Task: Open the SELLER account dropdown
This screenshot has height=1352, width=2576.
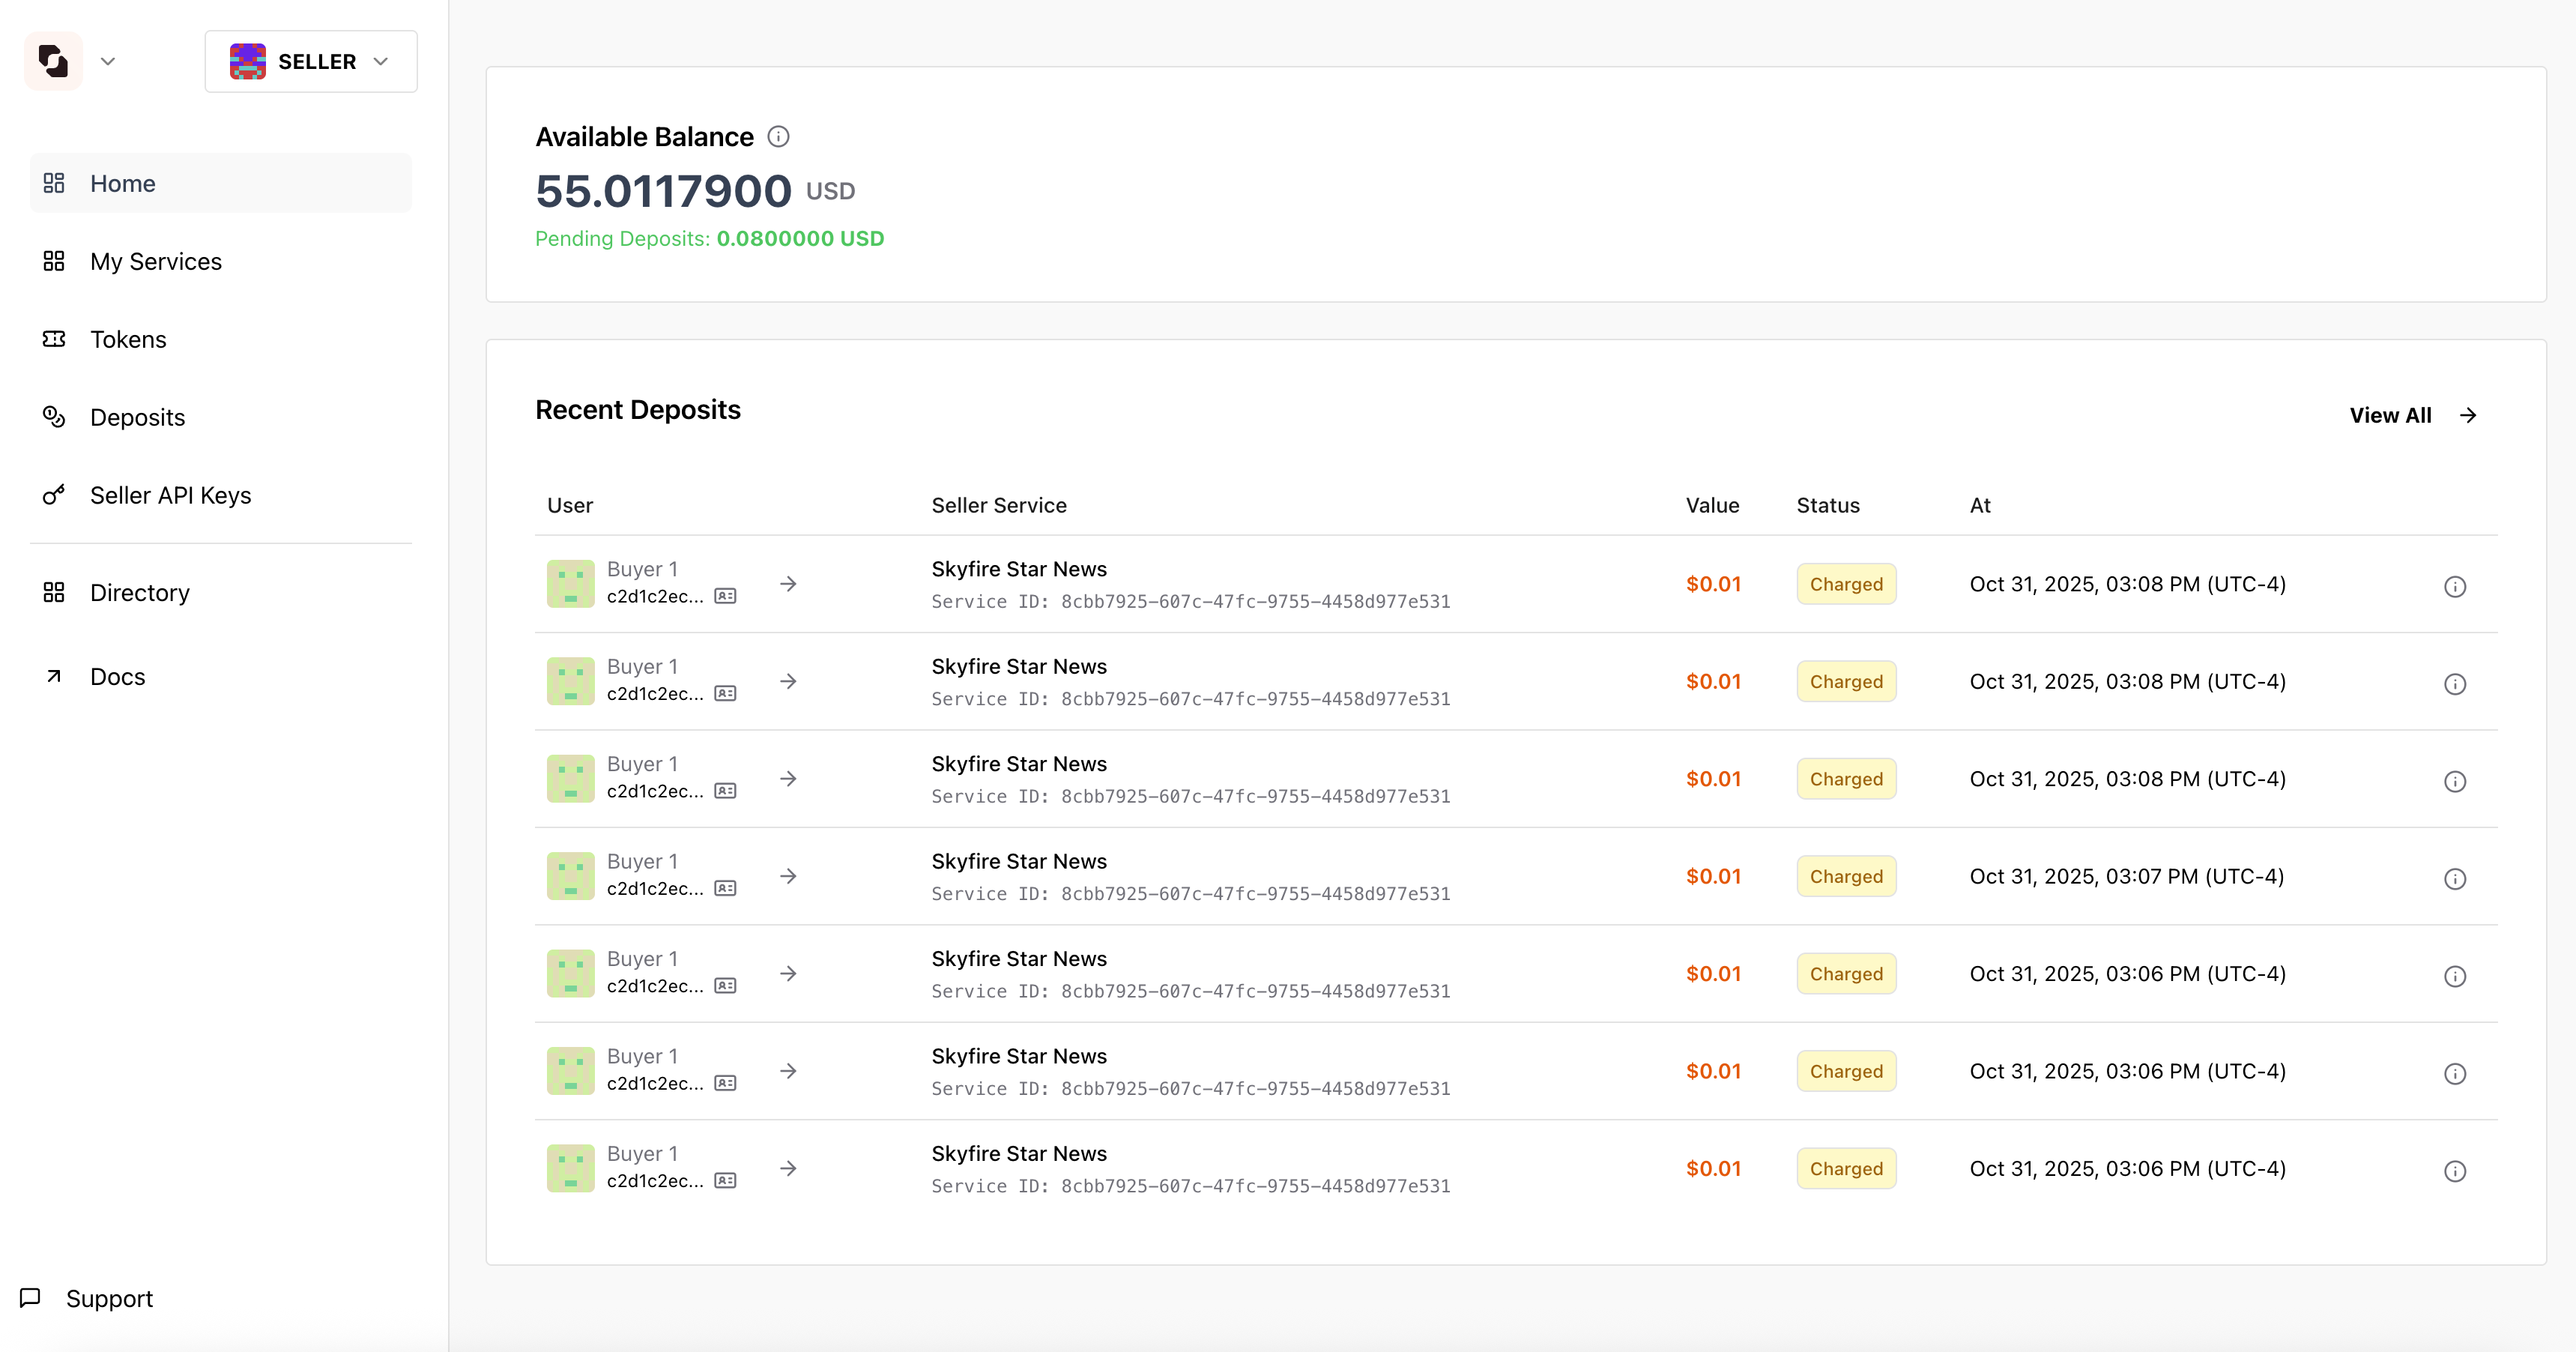Action: 311,61
